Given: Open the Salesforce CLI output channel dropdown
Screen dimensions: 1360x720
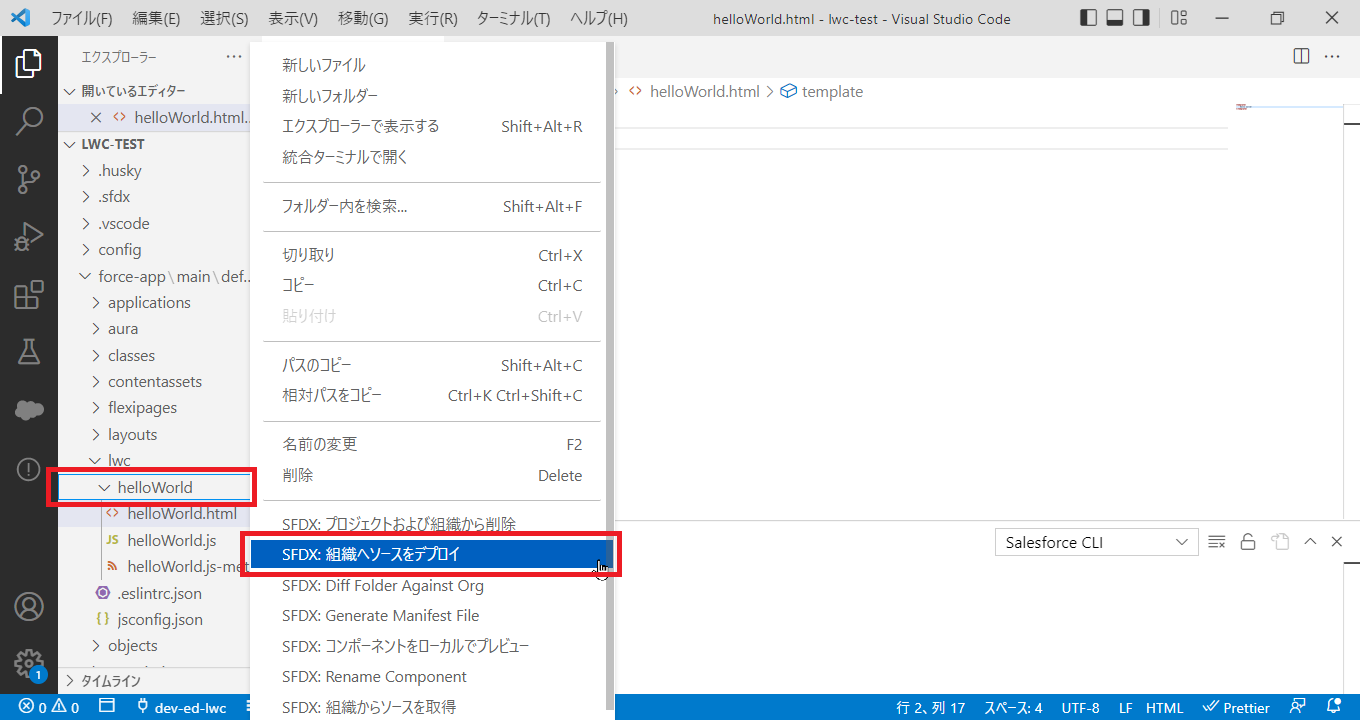Looking at the screenshot, I should pos(1096,542).
